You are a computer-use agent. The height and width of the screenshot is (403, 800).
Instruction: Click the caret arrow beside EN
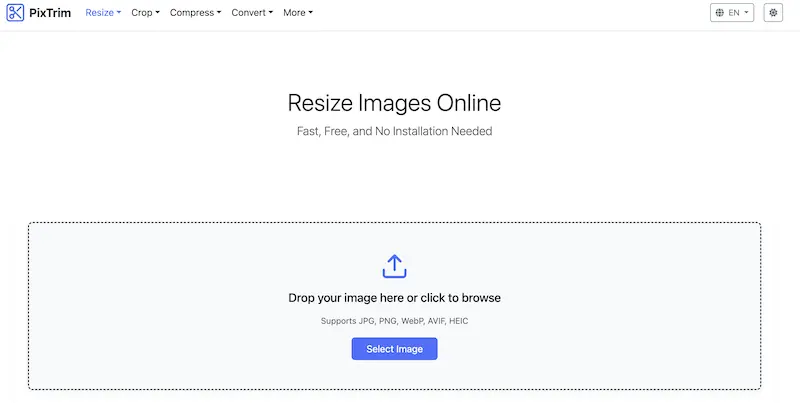pos(746,13)
